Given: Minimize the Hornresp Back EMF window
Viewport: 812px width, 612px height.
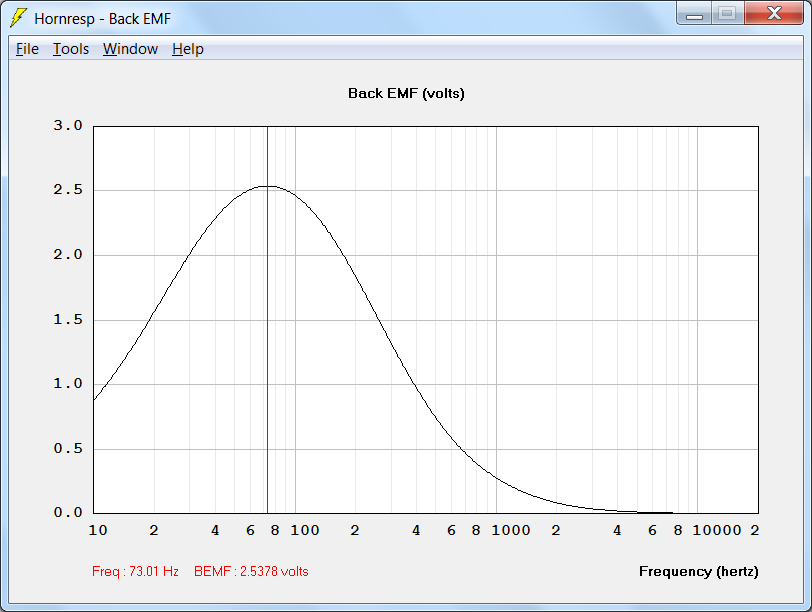Looking at the screenshot, I should [694, 13].
